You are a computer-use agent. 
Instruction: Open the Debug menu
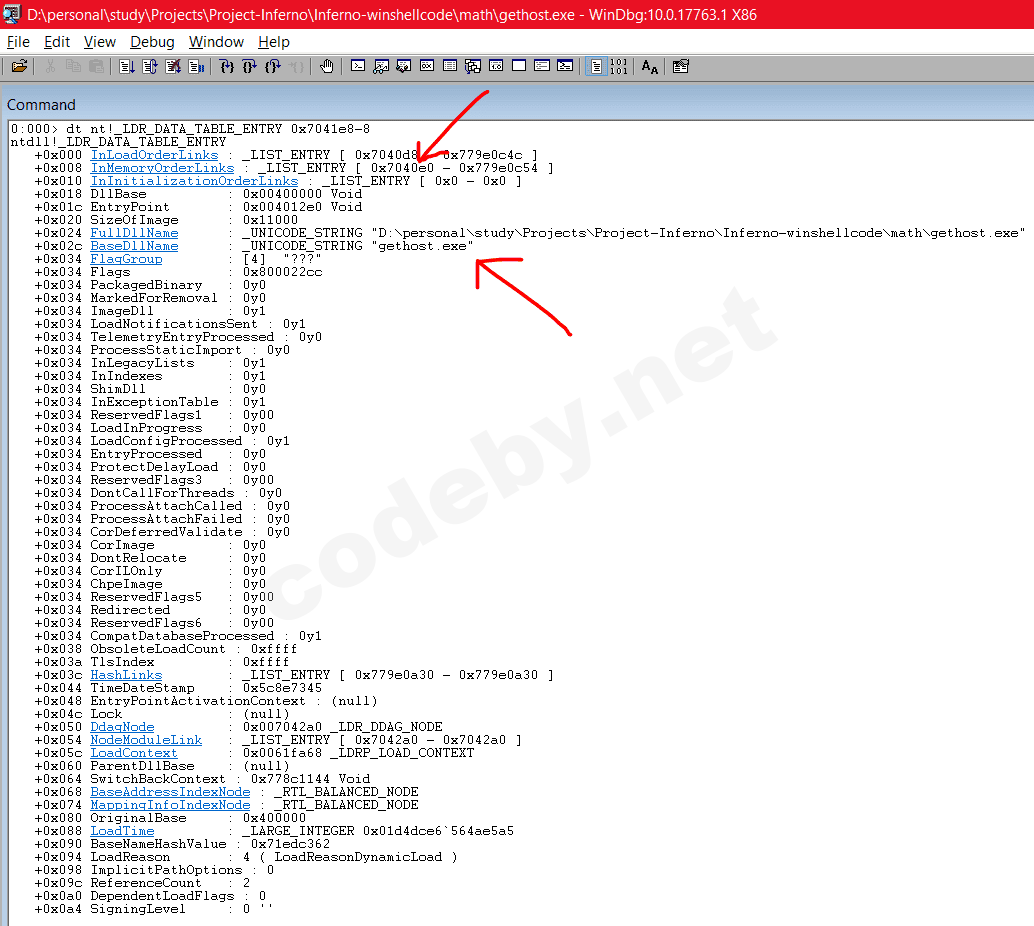[152, 42]
